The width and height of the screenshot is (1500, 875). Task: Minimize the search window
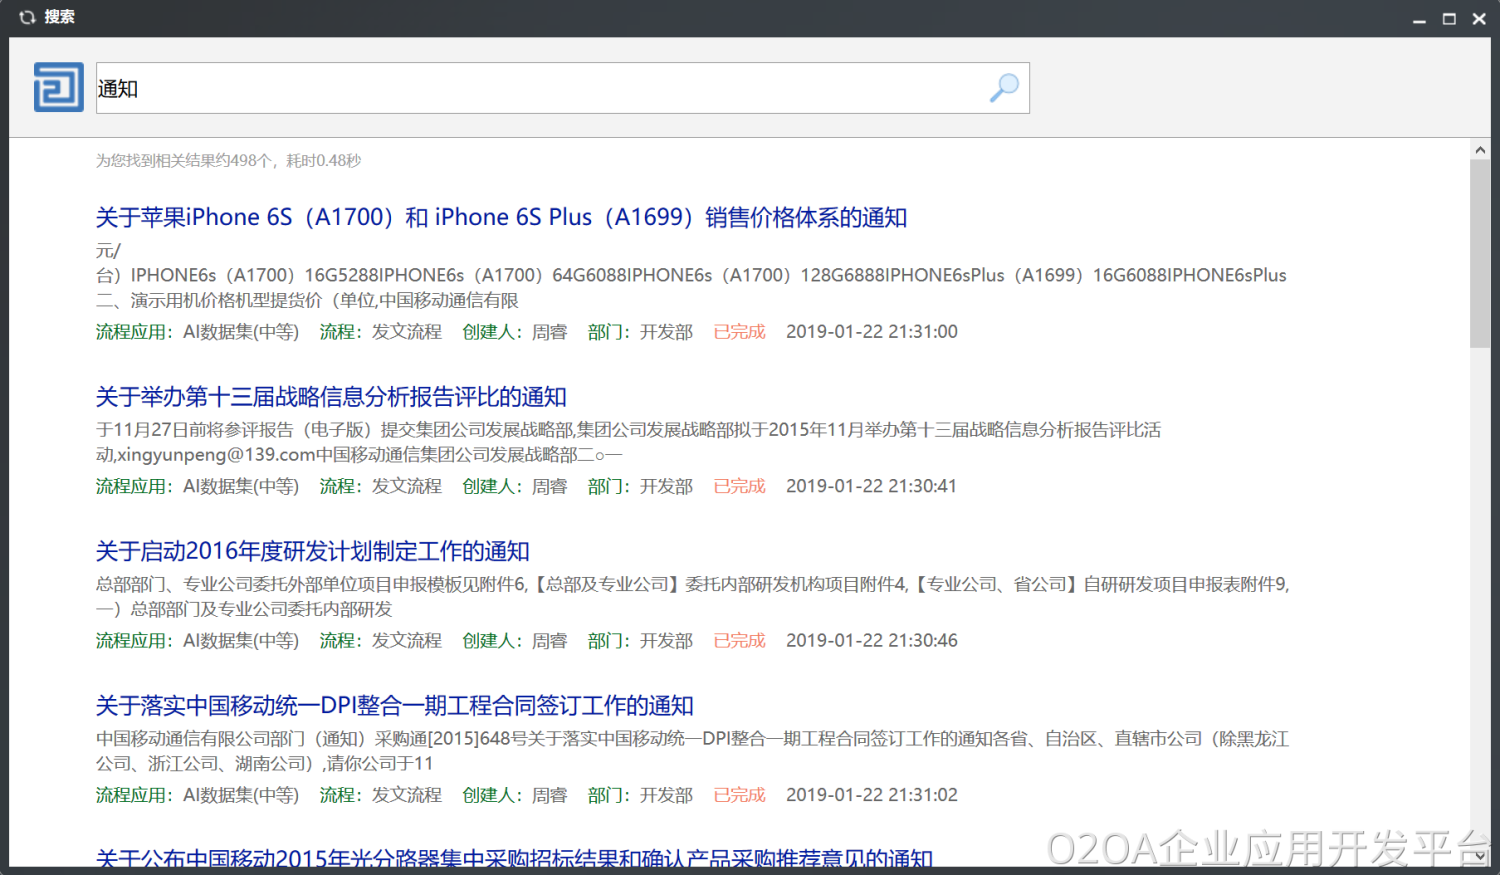click(x=1419, y=19)
